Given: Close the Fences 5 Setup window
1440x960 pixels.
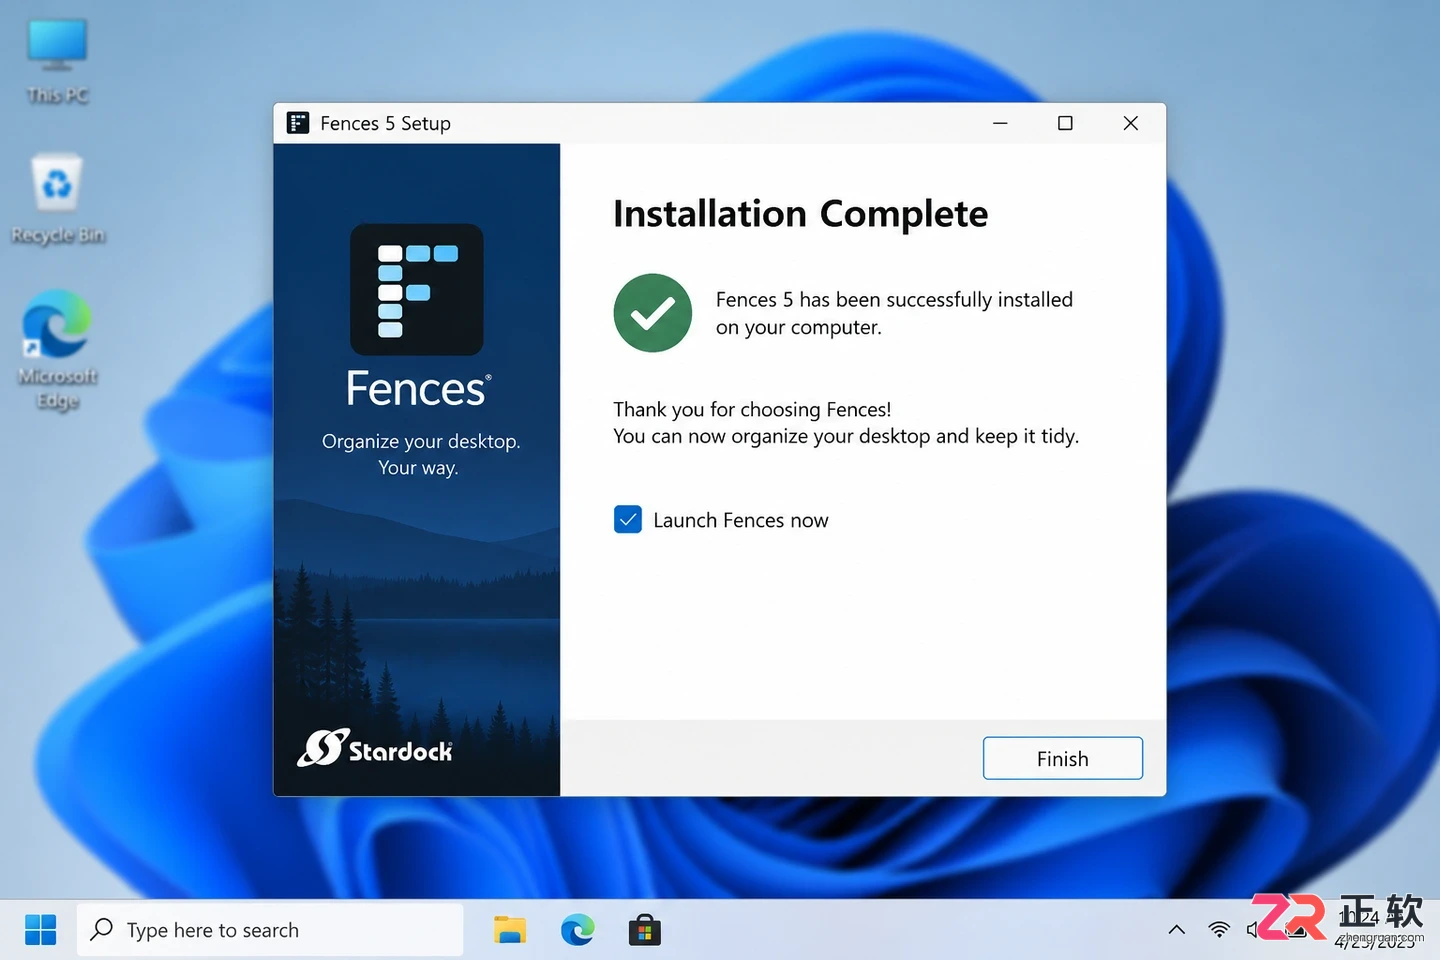Looking at the screenshot, I should click(1131, 123).
